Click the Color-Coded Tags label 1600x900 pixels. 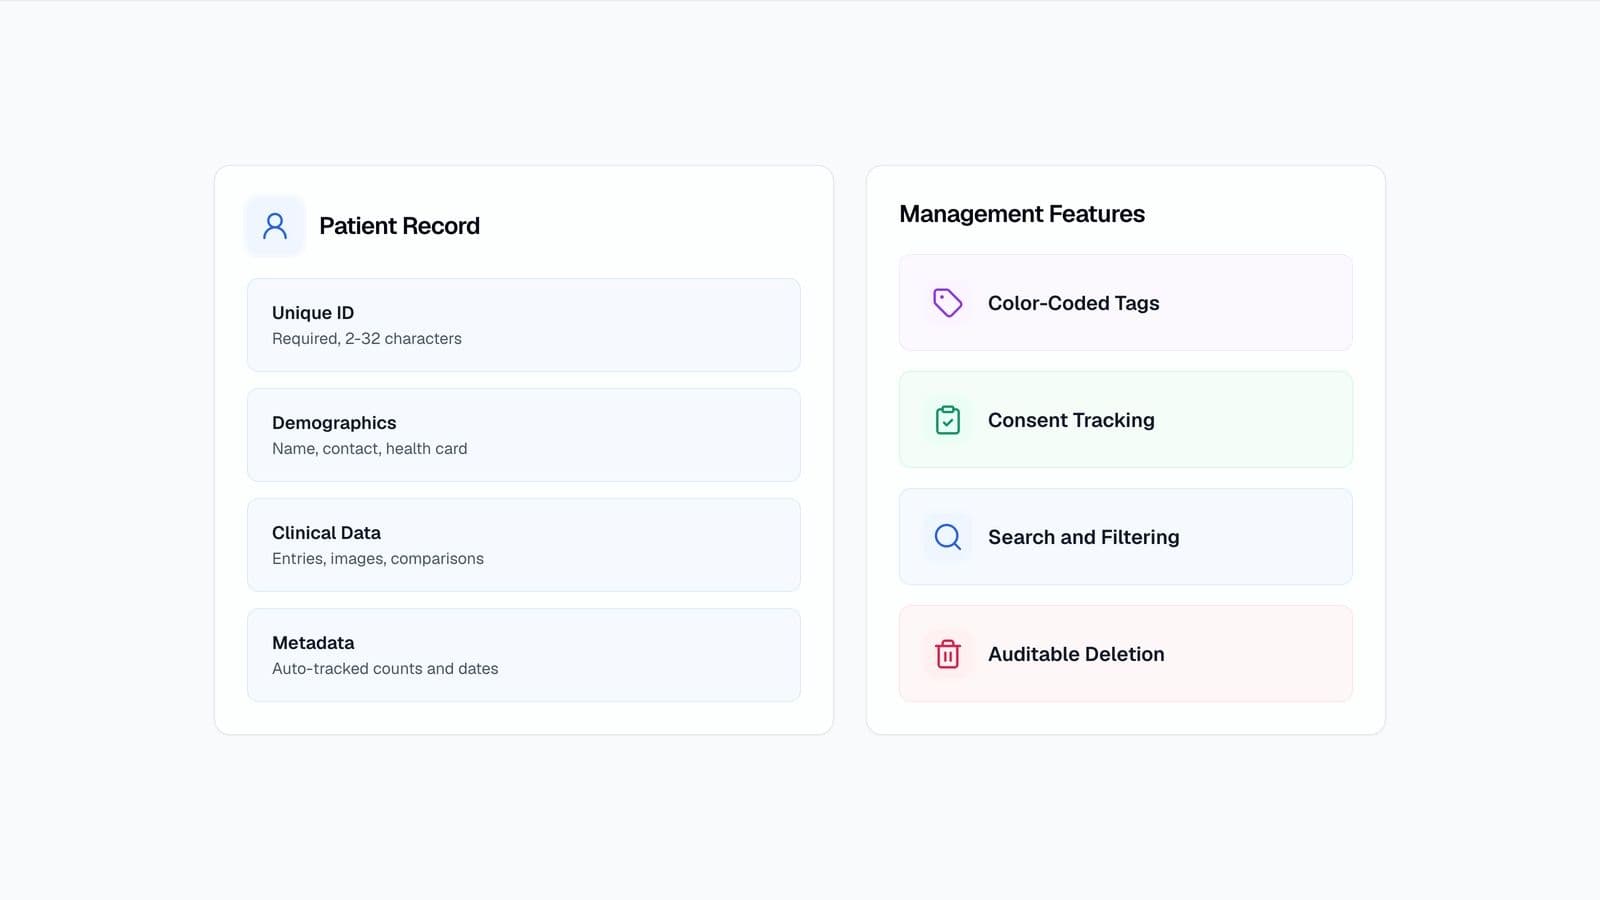(x=1074, y=303)
